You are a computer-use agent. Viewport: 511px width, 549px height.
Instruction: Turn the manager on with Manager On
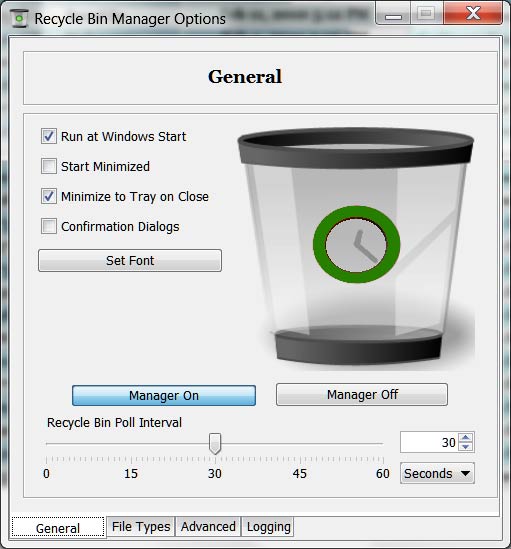click(x=164, y=396)
